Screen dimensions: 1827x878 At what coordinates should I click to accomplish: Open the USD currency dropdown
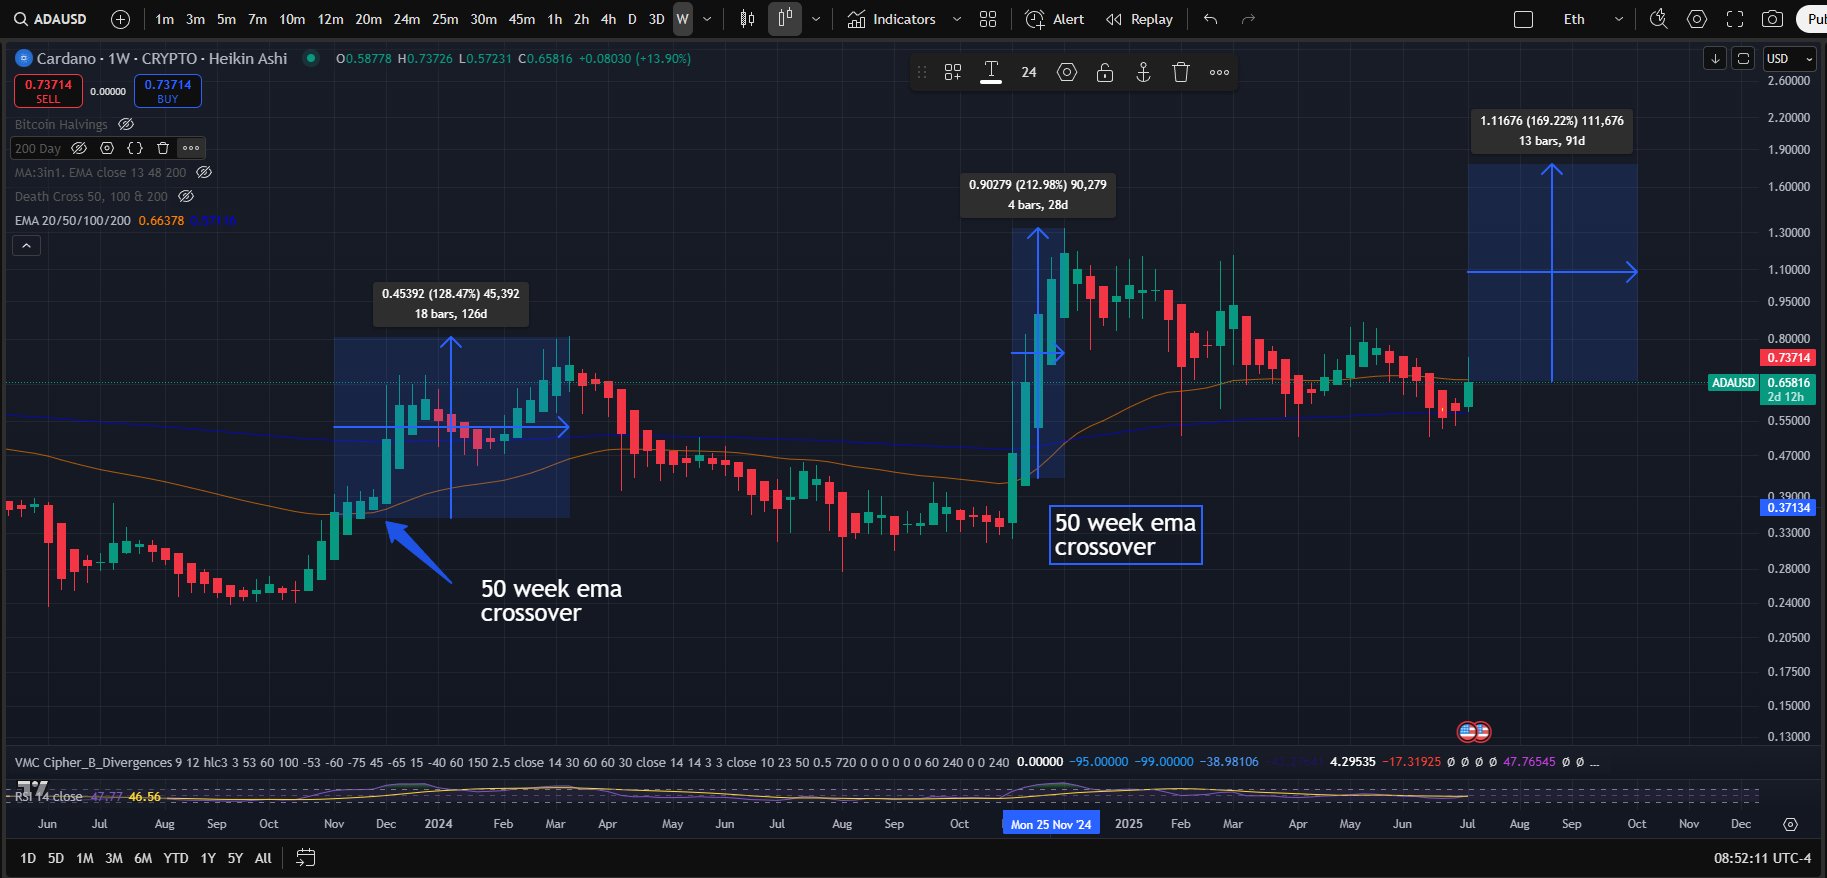tap(1788, 58)
